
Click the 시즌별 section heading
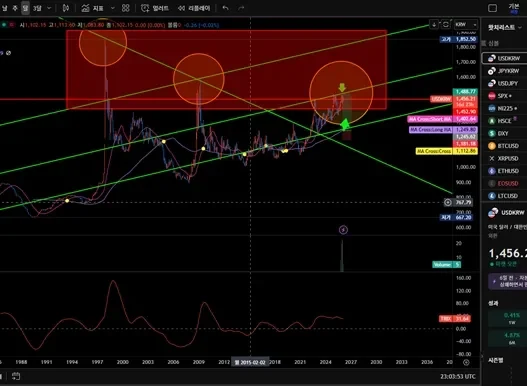coord(496,360)
